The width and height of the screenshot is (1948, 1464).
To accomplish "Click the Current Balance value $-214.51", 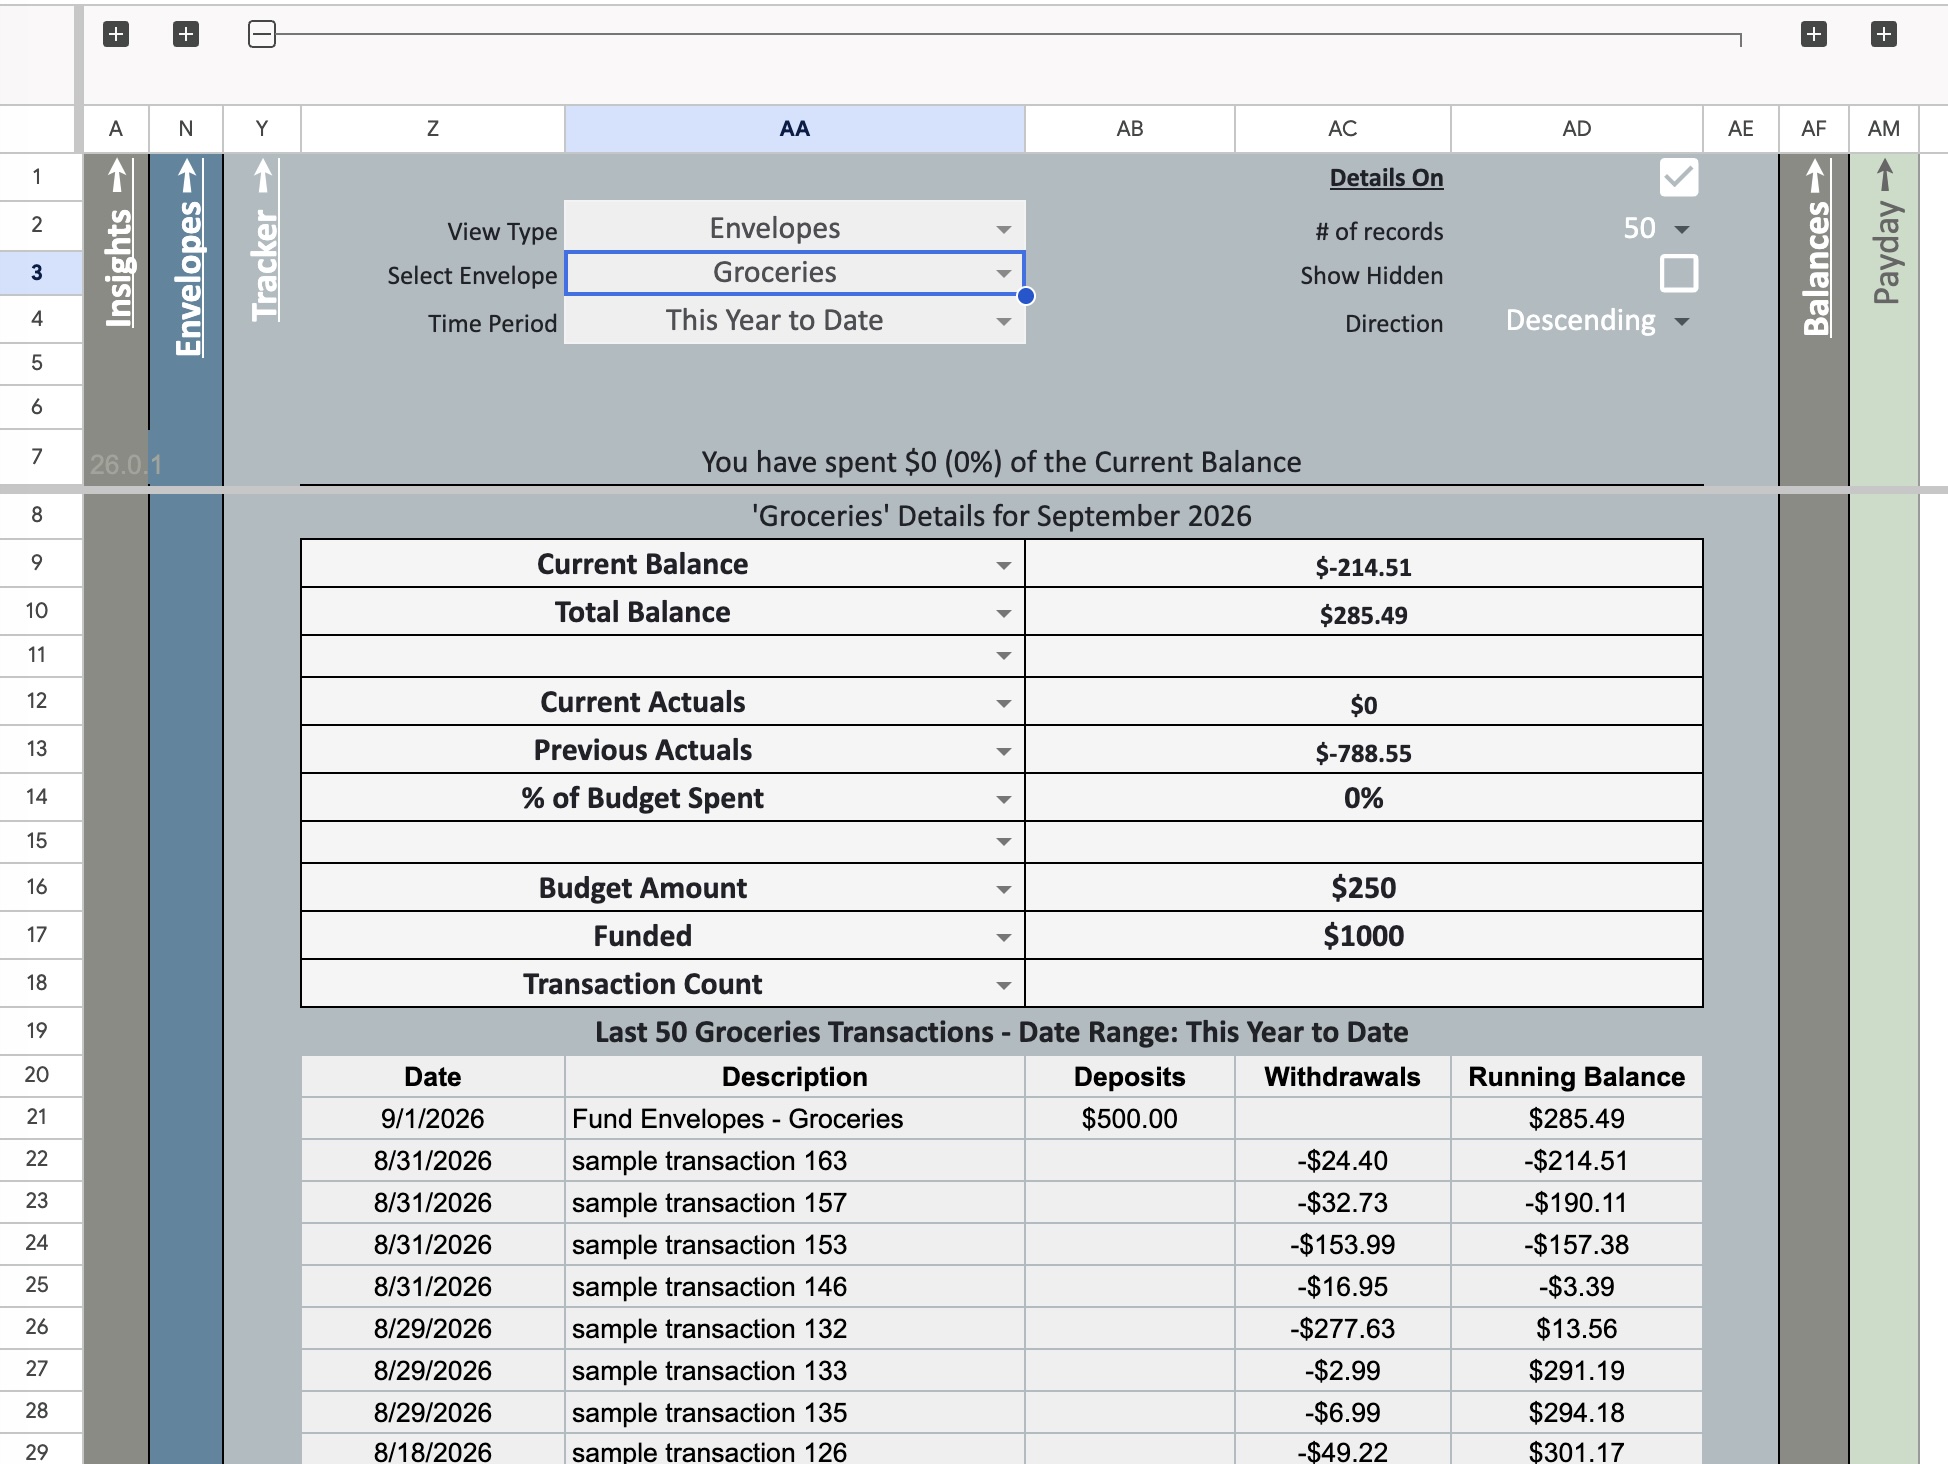I will (x=1364, y=565).
